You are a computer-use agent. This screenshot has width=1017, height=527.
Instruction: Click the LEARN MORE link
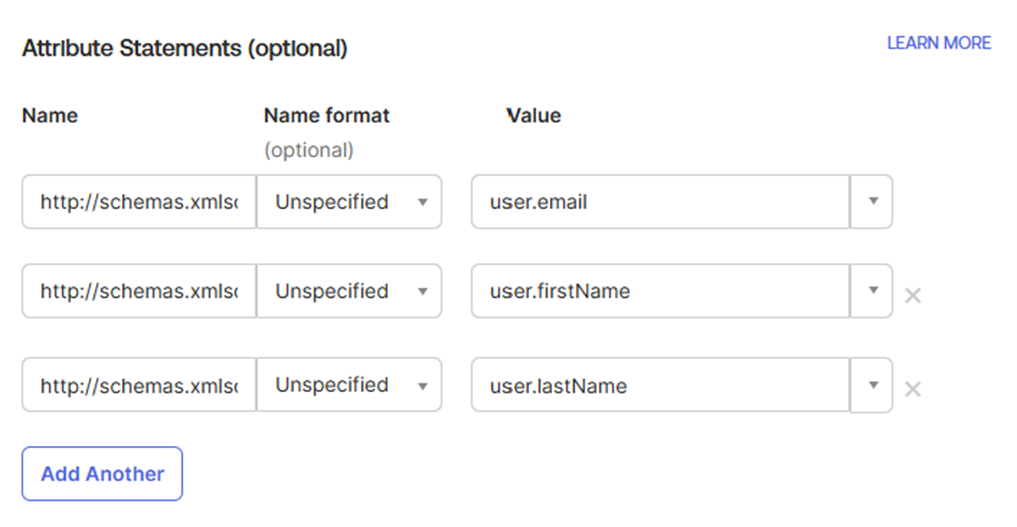point(938,43)
